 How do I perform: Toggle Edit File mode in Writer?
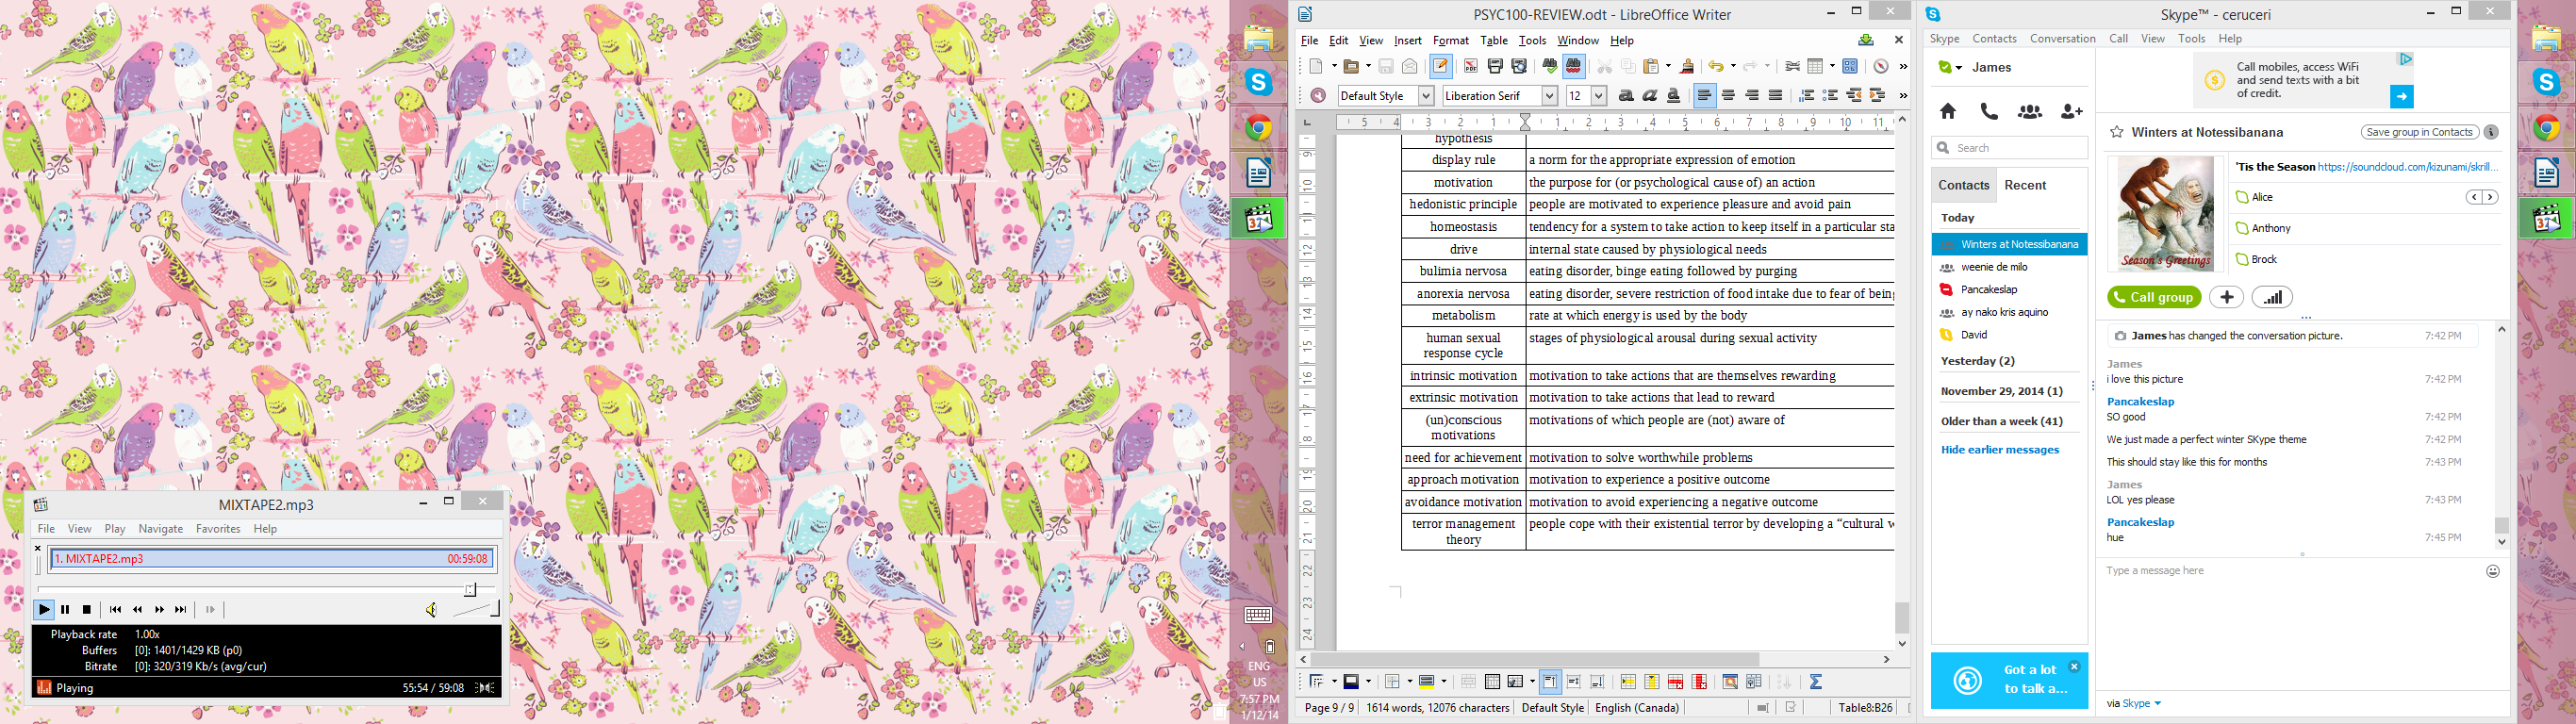pos(1440,66)
